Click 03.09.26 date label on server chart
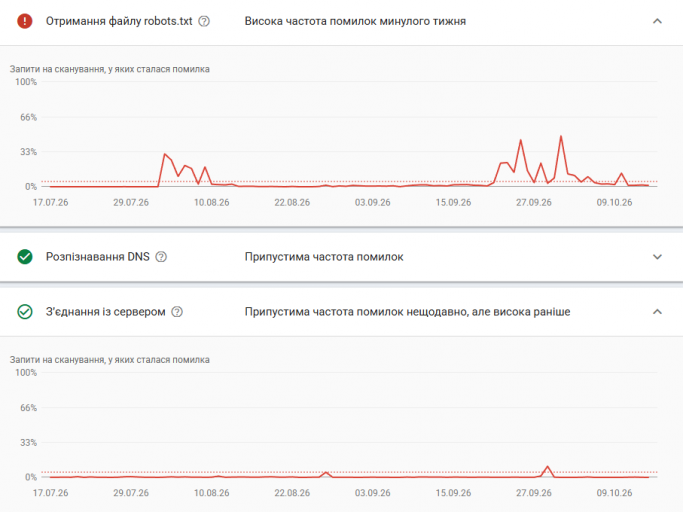683x512 pixels. click(372, 493)
